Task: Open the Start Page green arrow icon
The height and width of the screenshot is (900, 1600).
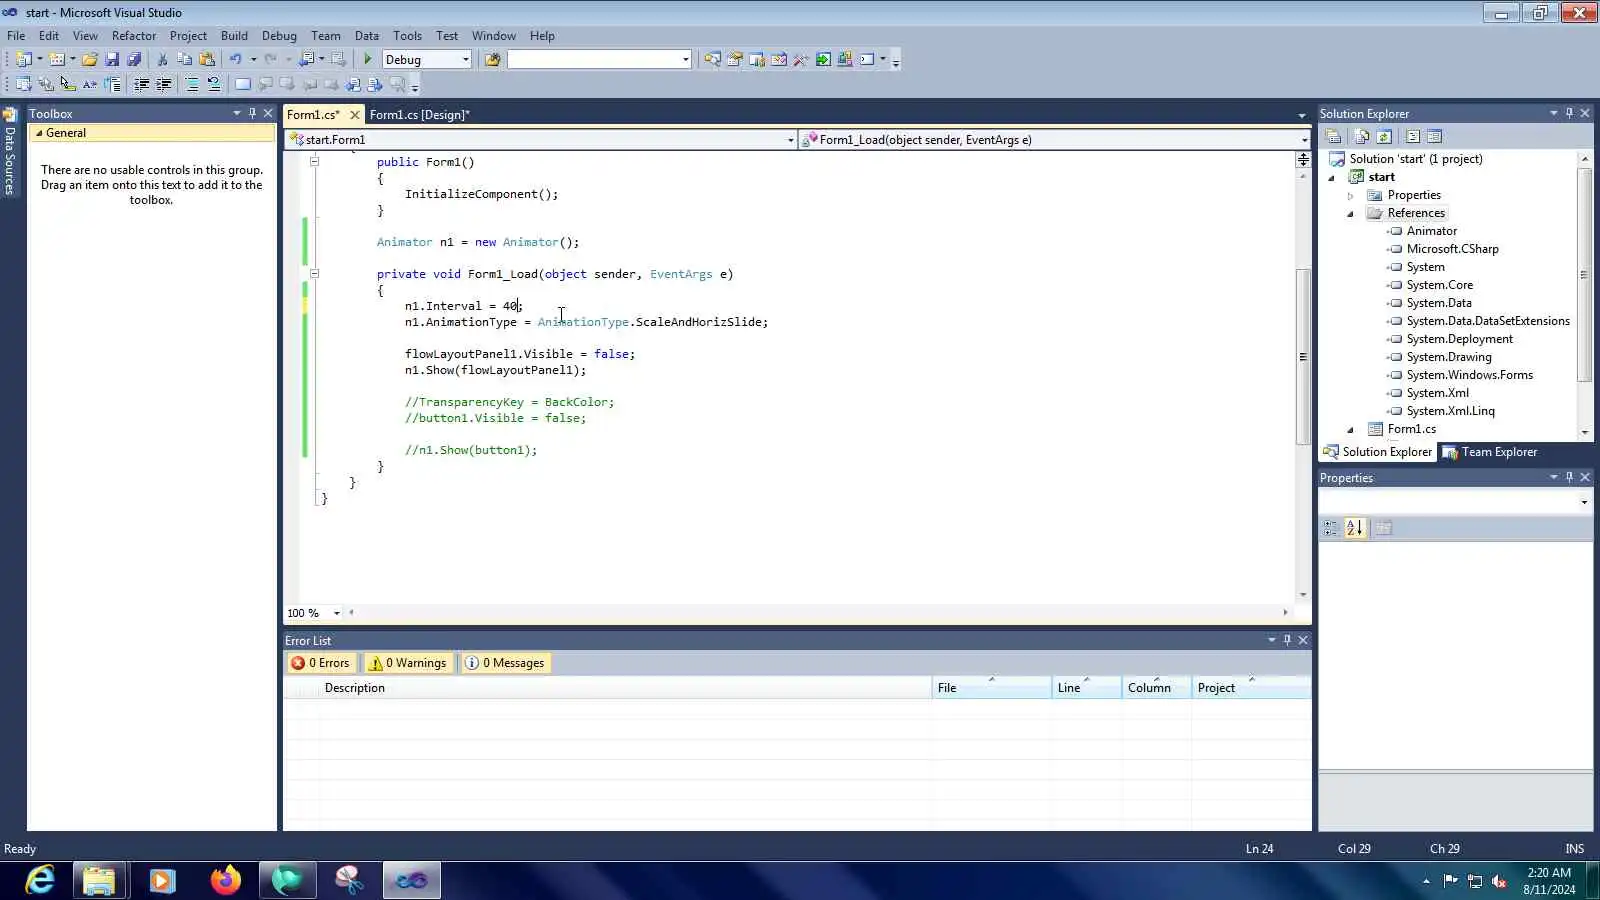Action: coord(823,59)
